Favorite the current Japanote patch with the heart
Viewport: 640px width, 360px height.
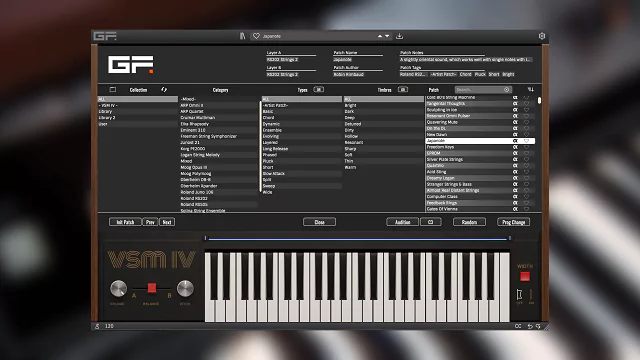pyautogui.click(x=256, y=36)
